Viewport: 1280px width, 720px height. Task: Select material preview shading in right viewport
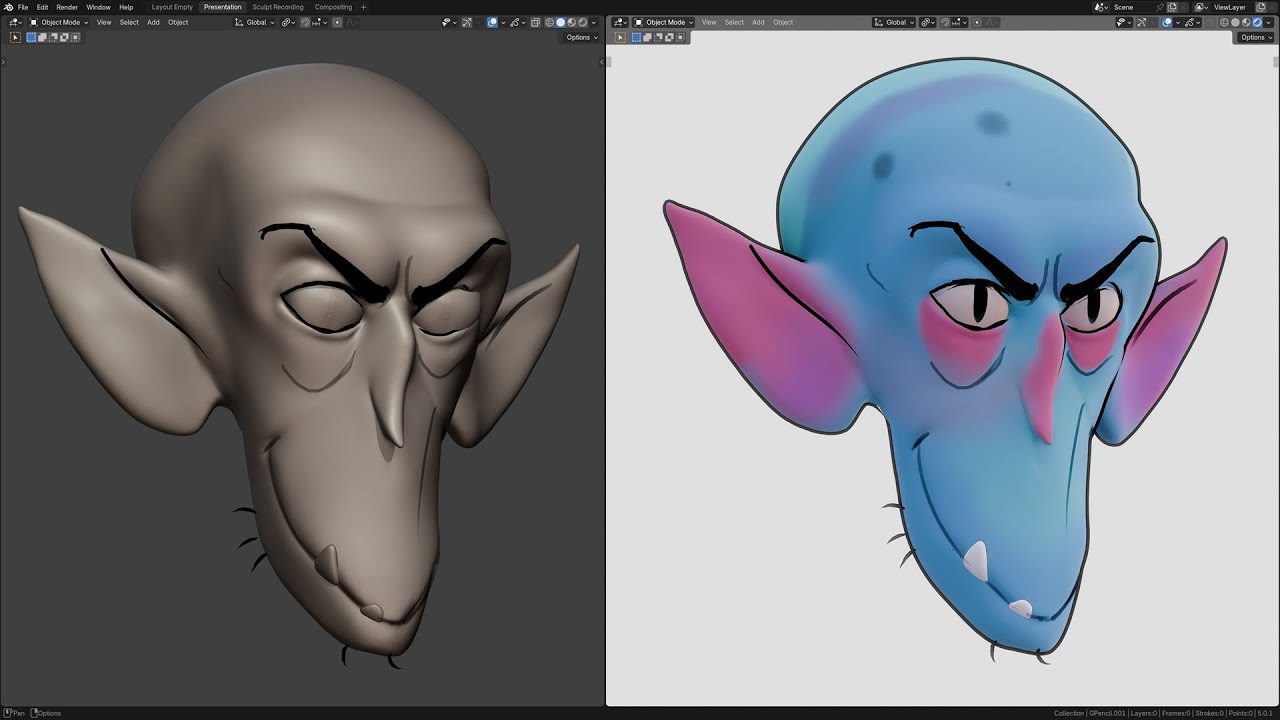tap(1246, 22)
